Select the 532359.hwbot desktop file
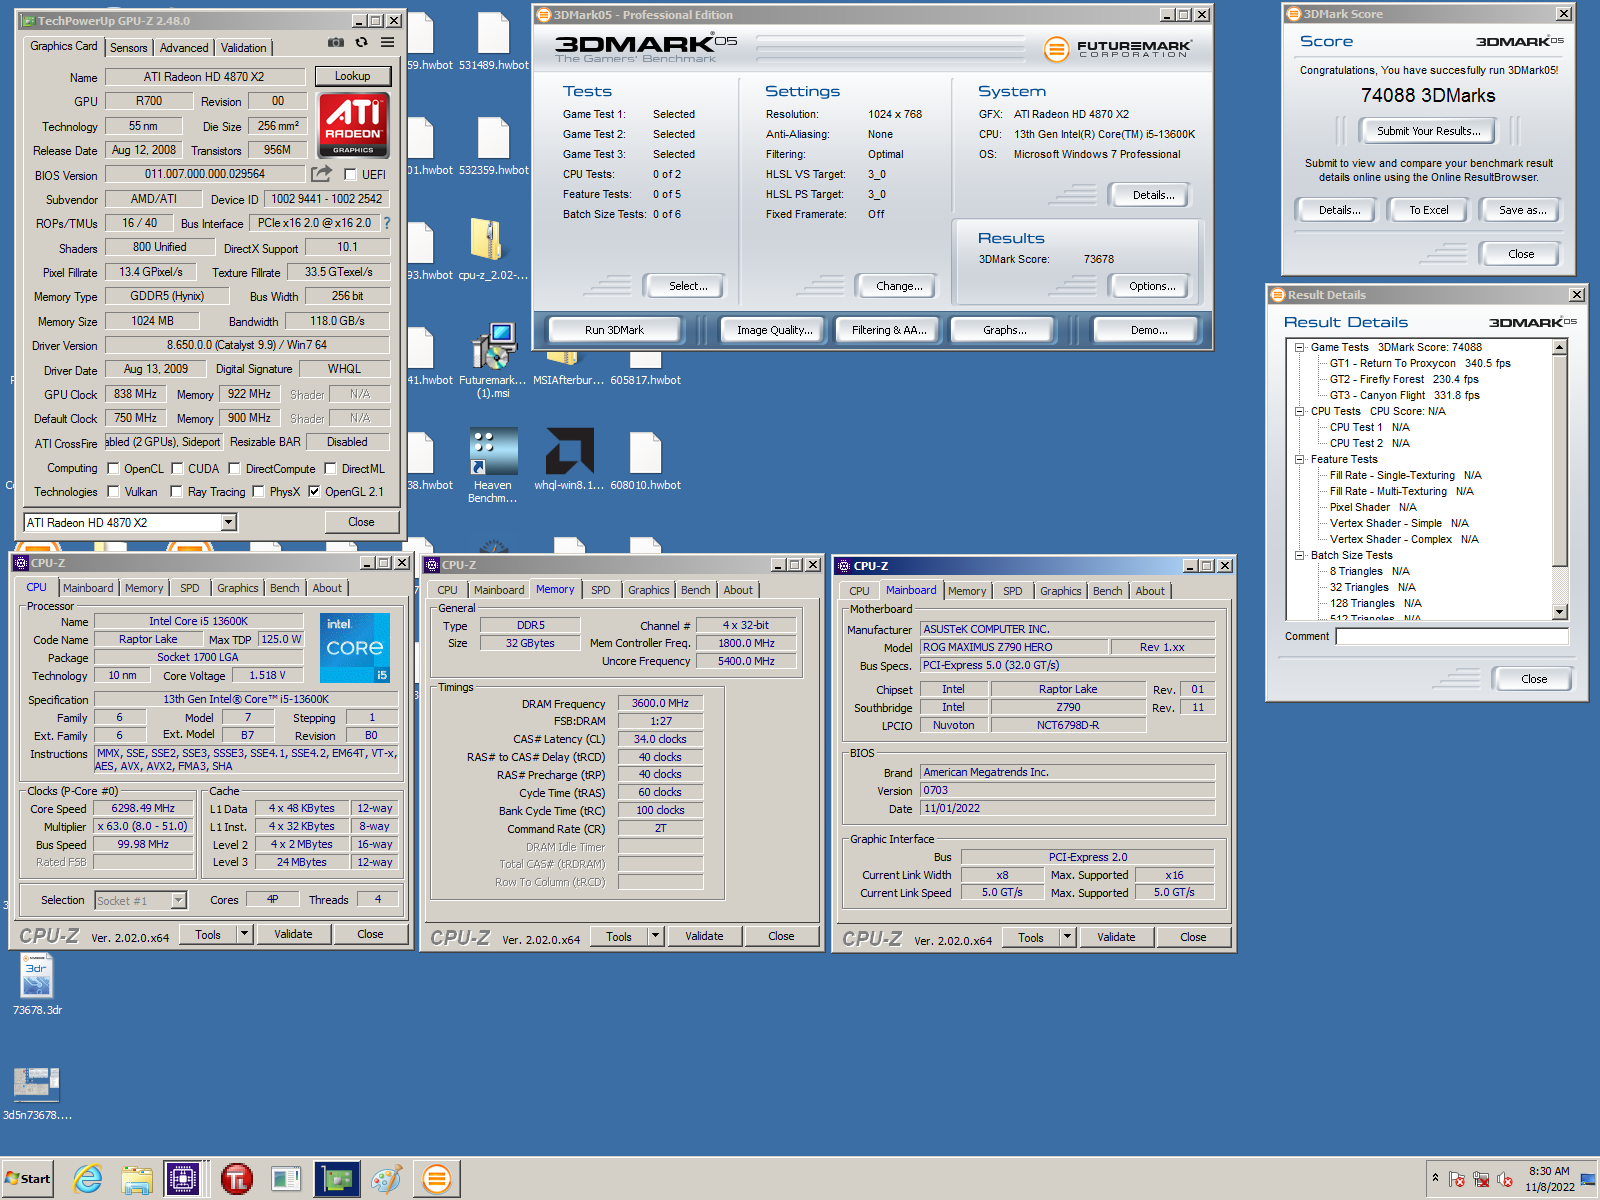The image size is (1600, 1200). (494, 147)
